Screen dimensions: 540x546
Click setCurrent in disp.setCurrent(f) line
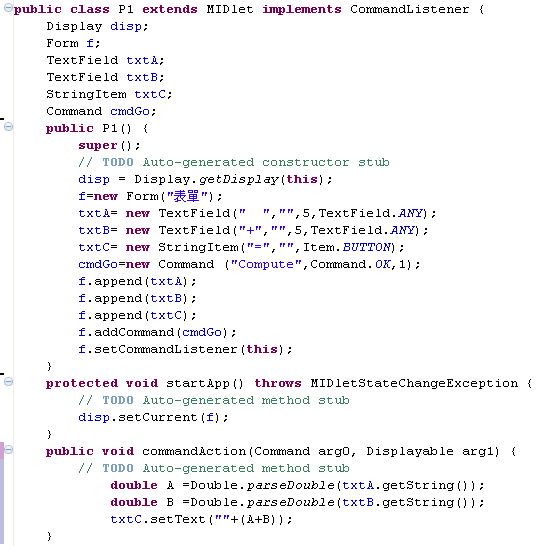click(x=158, y=417)
